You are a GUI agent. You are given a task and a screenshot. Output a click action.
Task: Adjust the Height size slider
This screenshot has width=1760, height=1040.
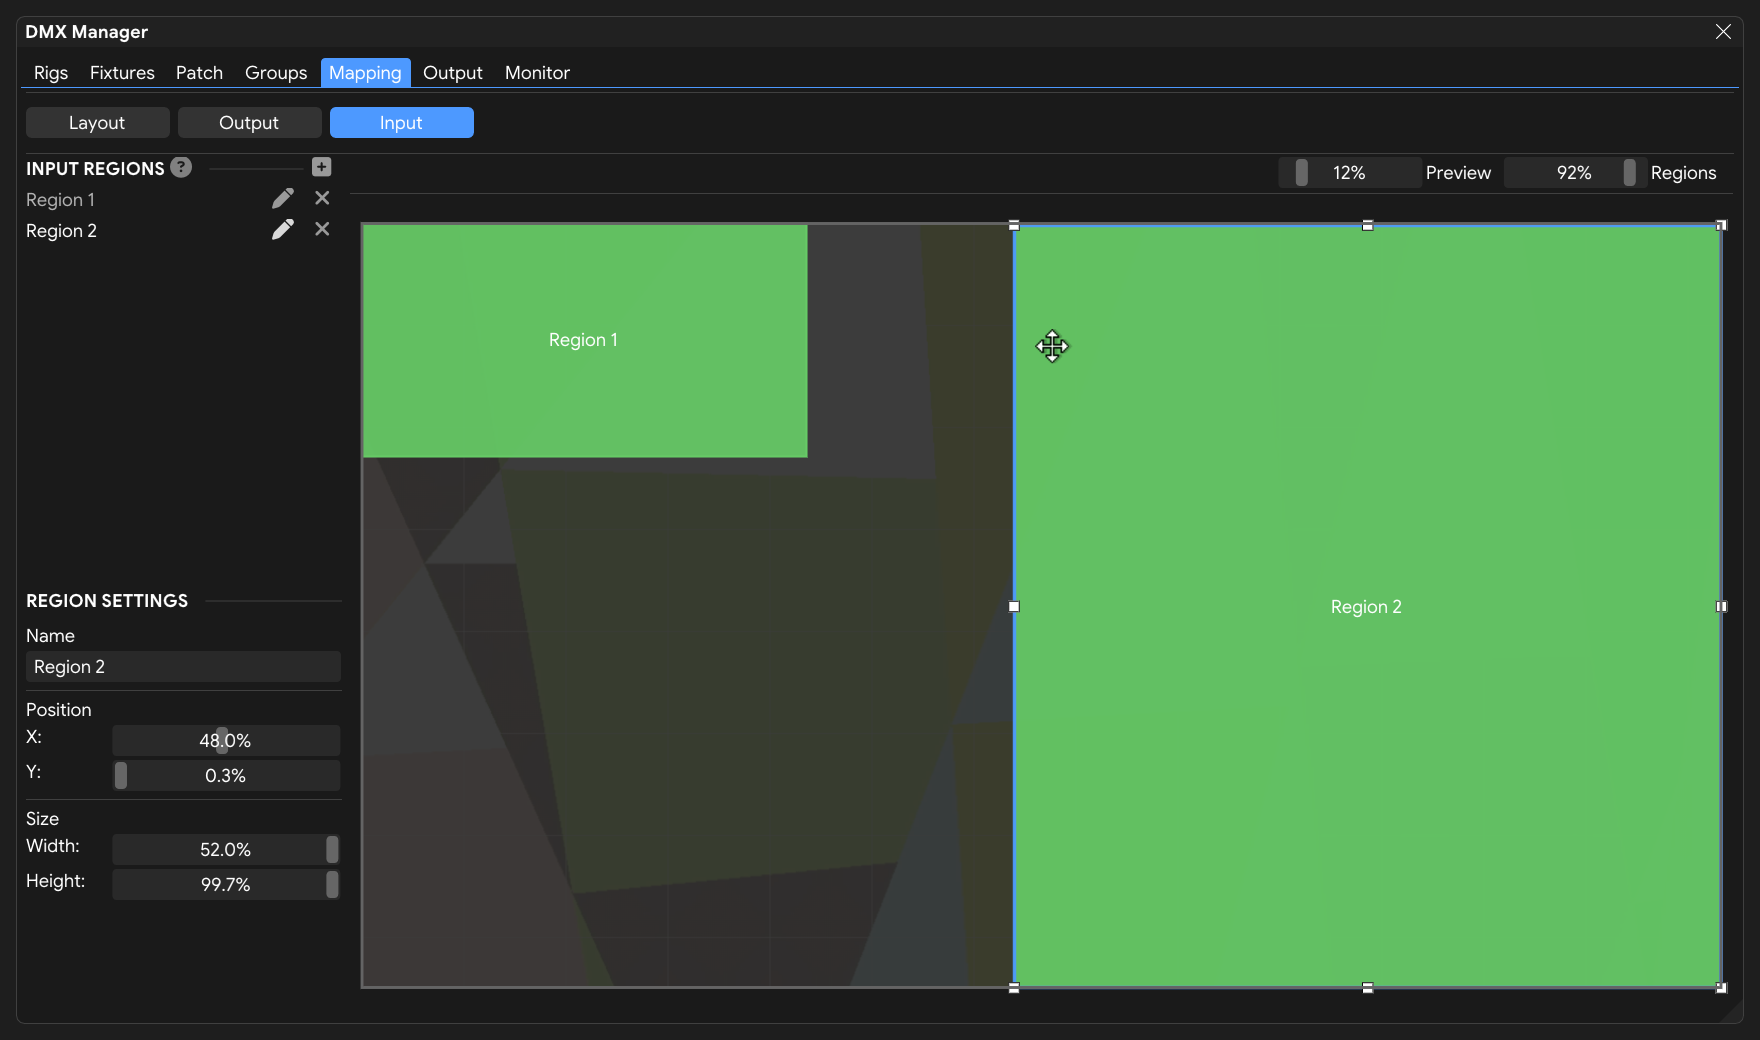[226, 885]
